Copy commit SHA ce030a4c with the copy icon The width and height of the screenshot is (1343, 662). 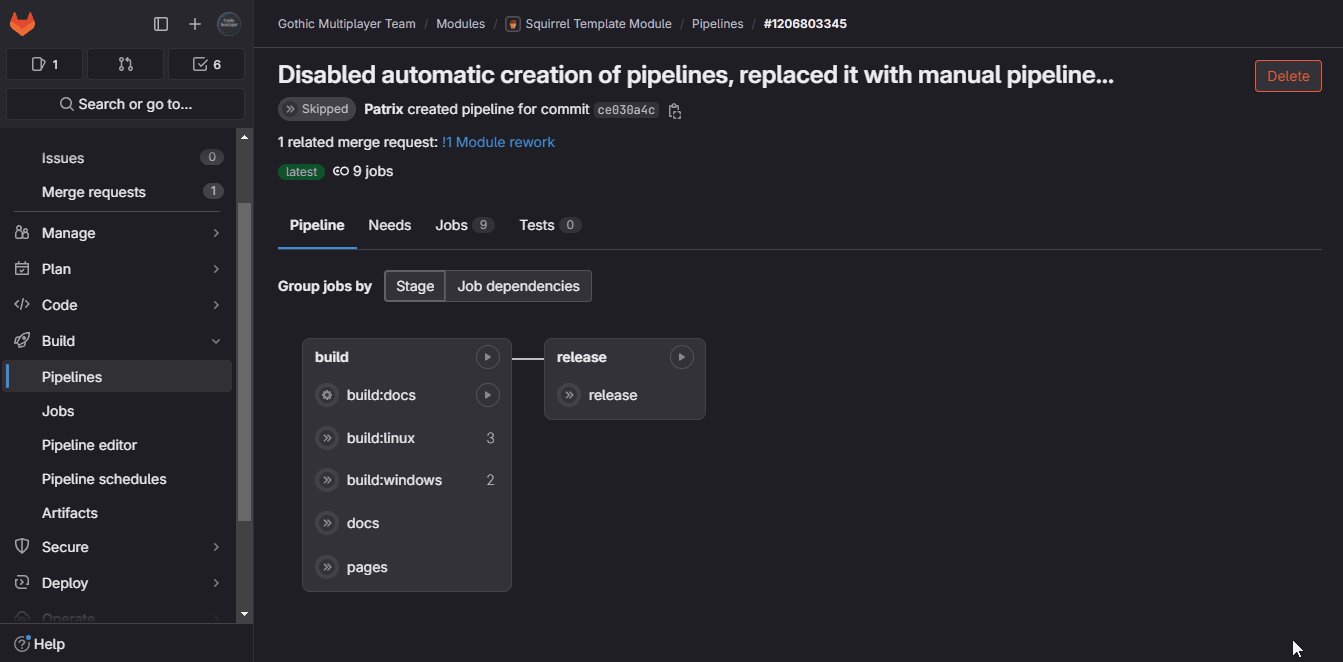[x=675, y=111]
